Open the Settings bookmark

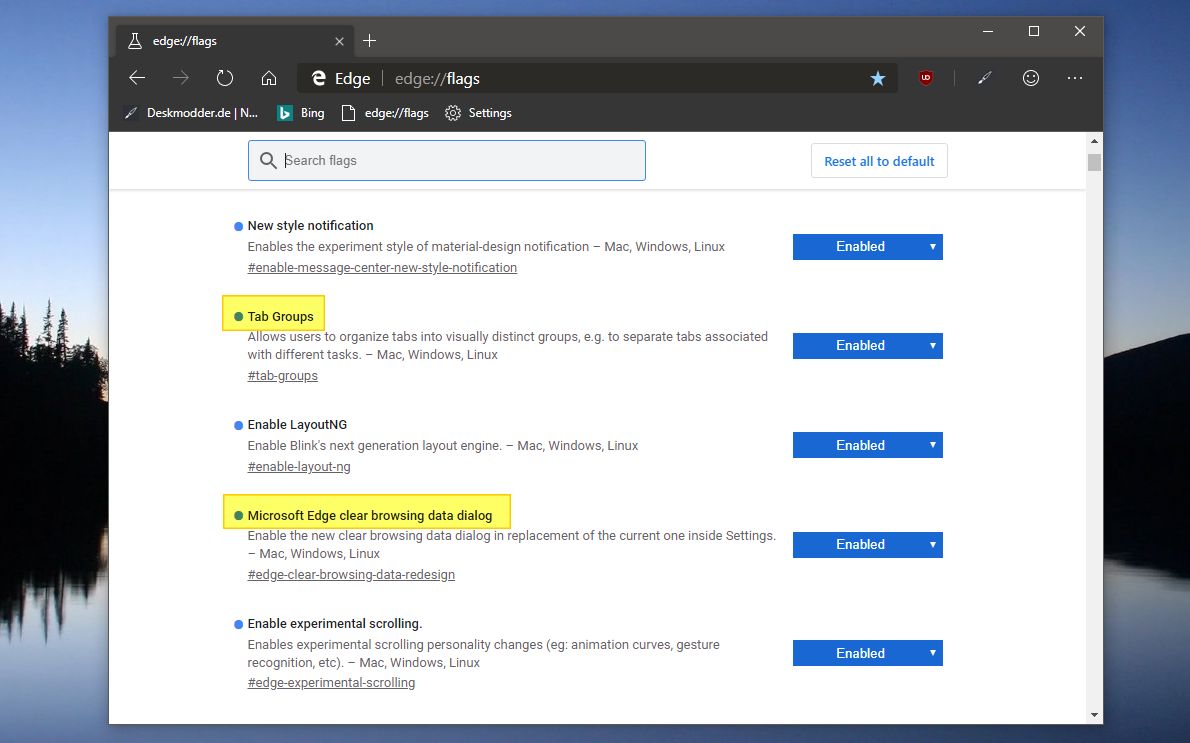click(479, 113)
